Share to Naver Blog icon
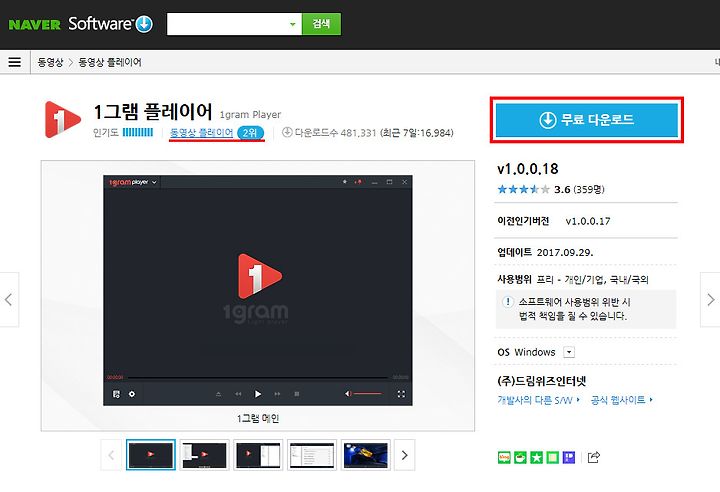Screen dimensions: 720x492 pos(504,458)
